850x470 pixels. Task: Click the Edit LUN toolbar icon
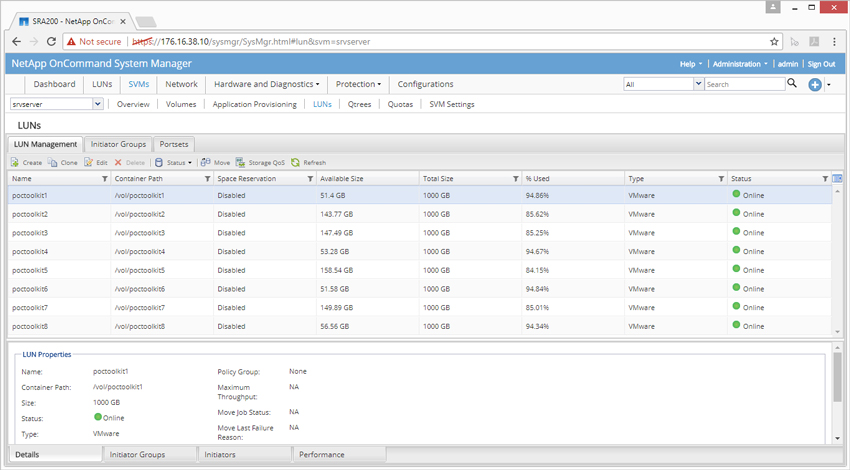click(x=88, y=162)
